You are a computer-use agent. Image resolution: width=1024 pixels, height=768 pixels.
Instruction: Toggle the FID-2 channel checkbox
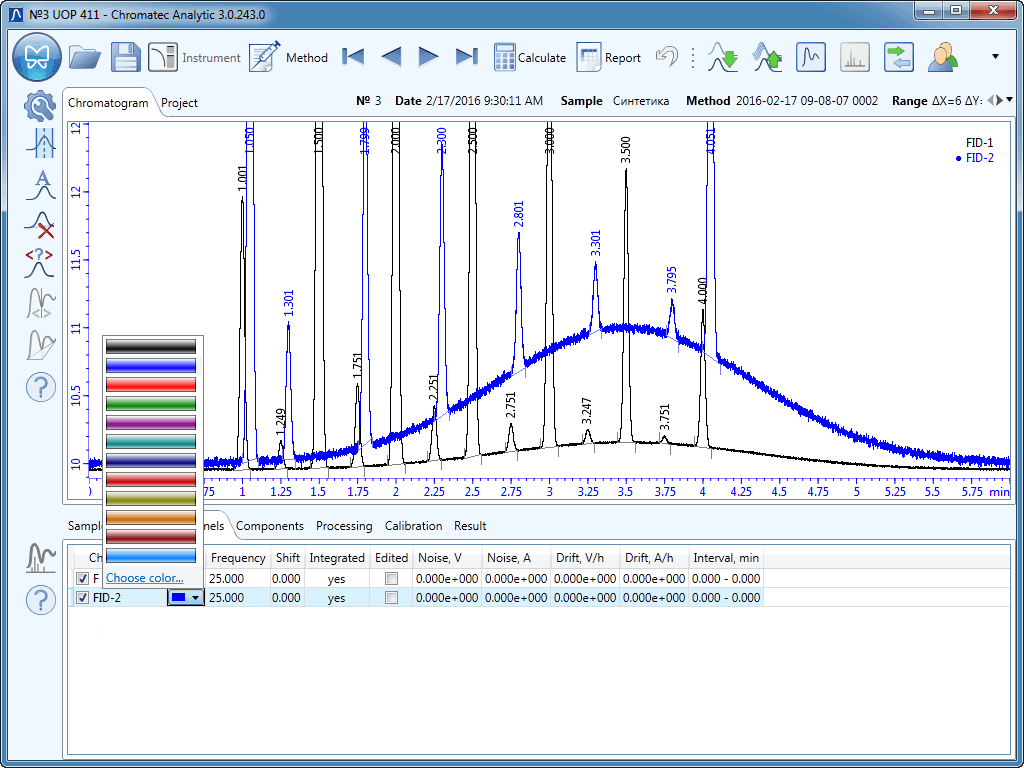click(82, 598)
